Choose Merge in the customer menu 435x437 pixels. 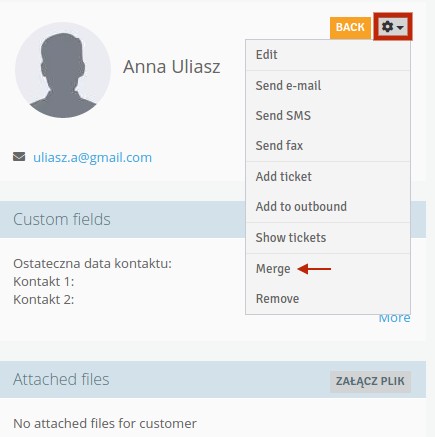click(328, 269)
